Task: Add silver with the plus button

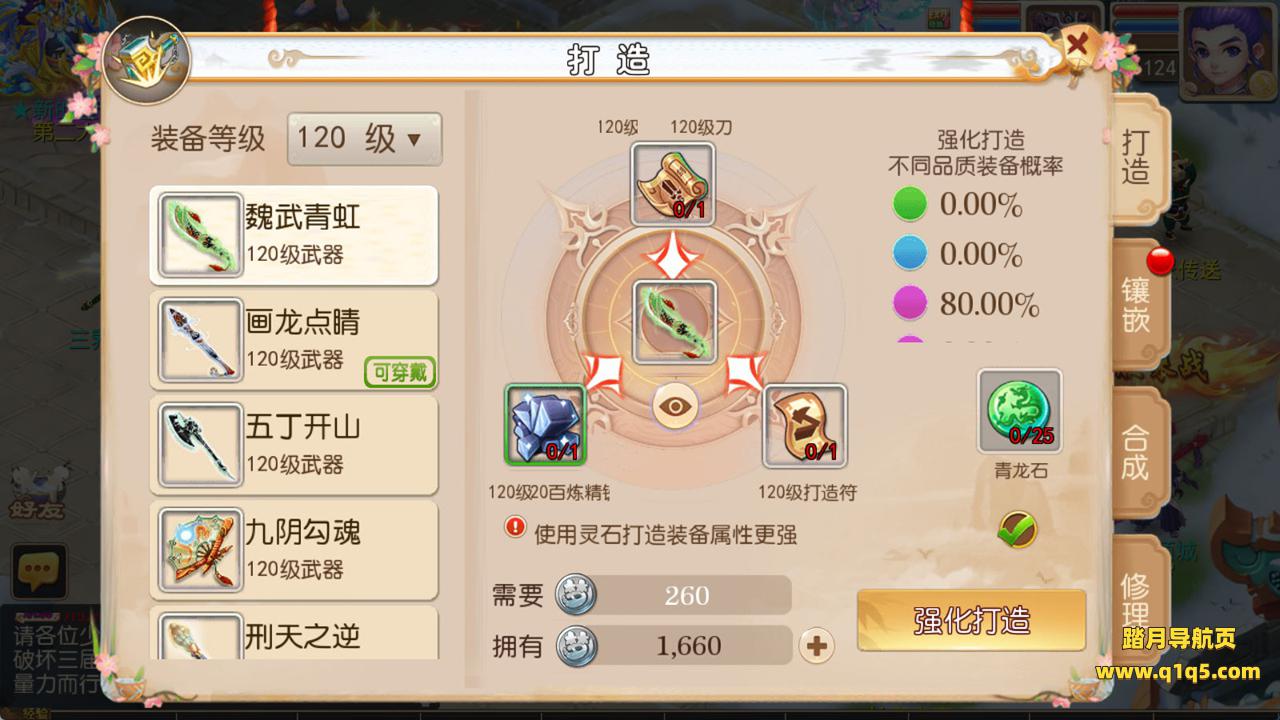Action: pos(817,646)
